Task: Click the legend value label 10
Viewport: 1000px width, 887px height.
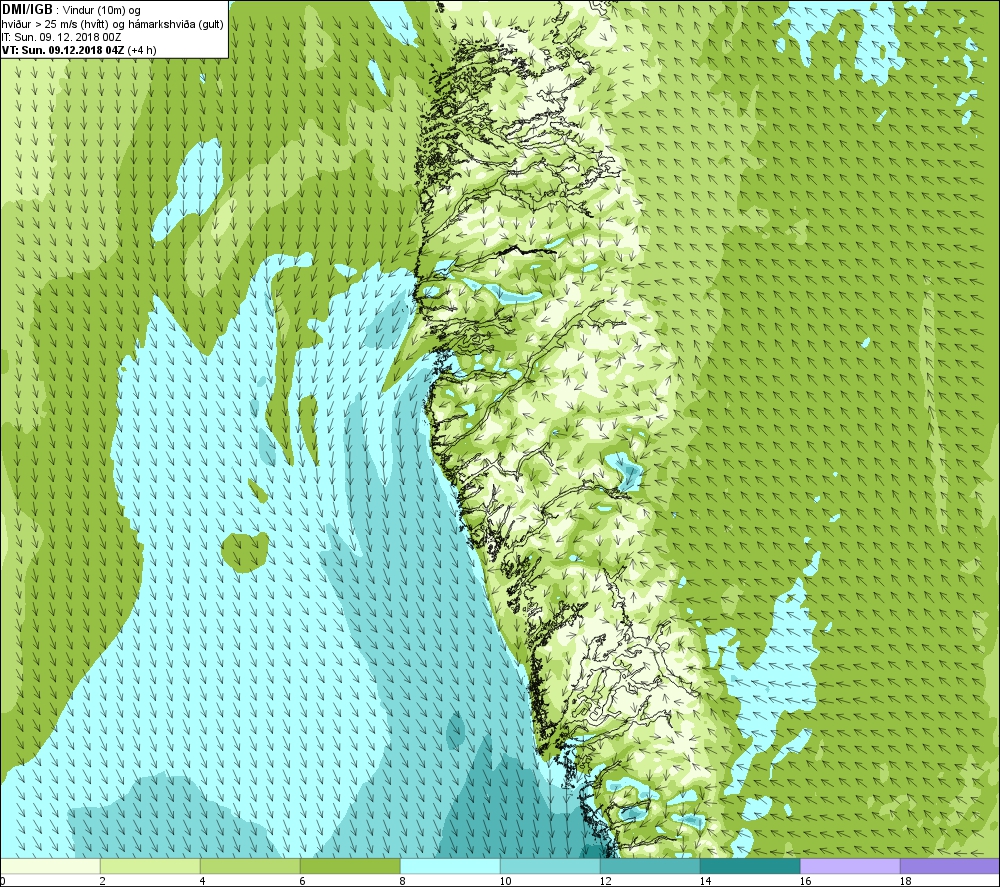Action: pos(505,881)
